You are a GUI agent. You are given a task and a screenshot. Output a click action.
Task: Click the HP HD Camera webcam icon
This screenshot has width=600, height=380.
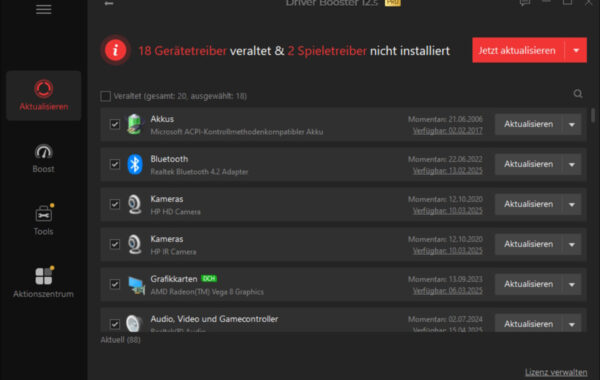tap(134, 204)
